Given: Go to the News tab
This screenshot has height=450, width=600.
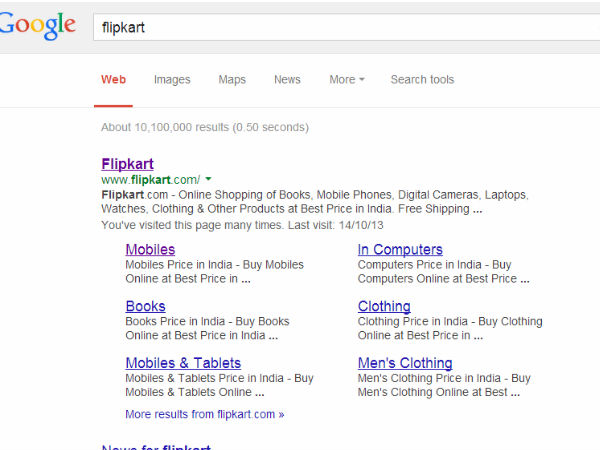Looking at the screenshot, I should (x=287, y=80).
